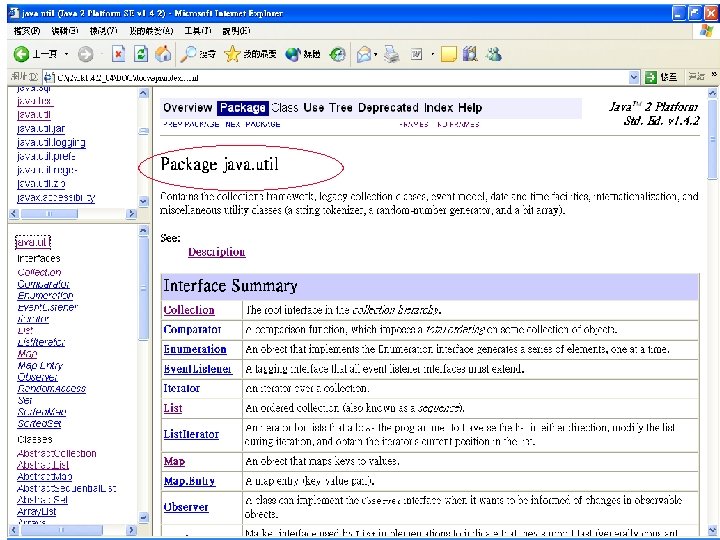Stop page loading with the red X icon
The width and height of the screenshot is (720, 540).
coord(118,54)
